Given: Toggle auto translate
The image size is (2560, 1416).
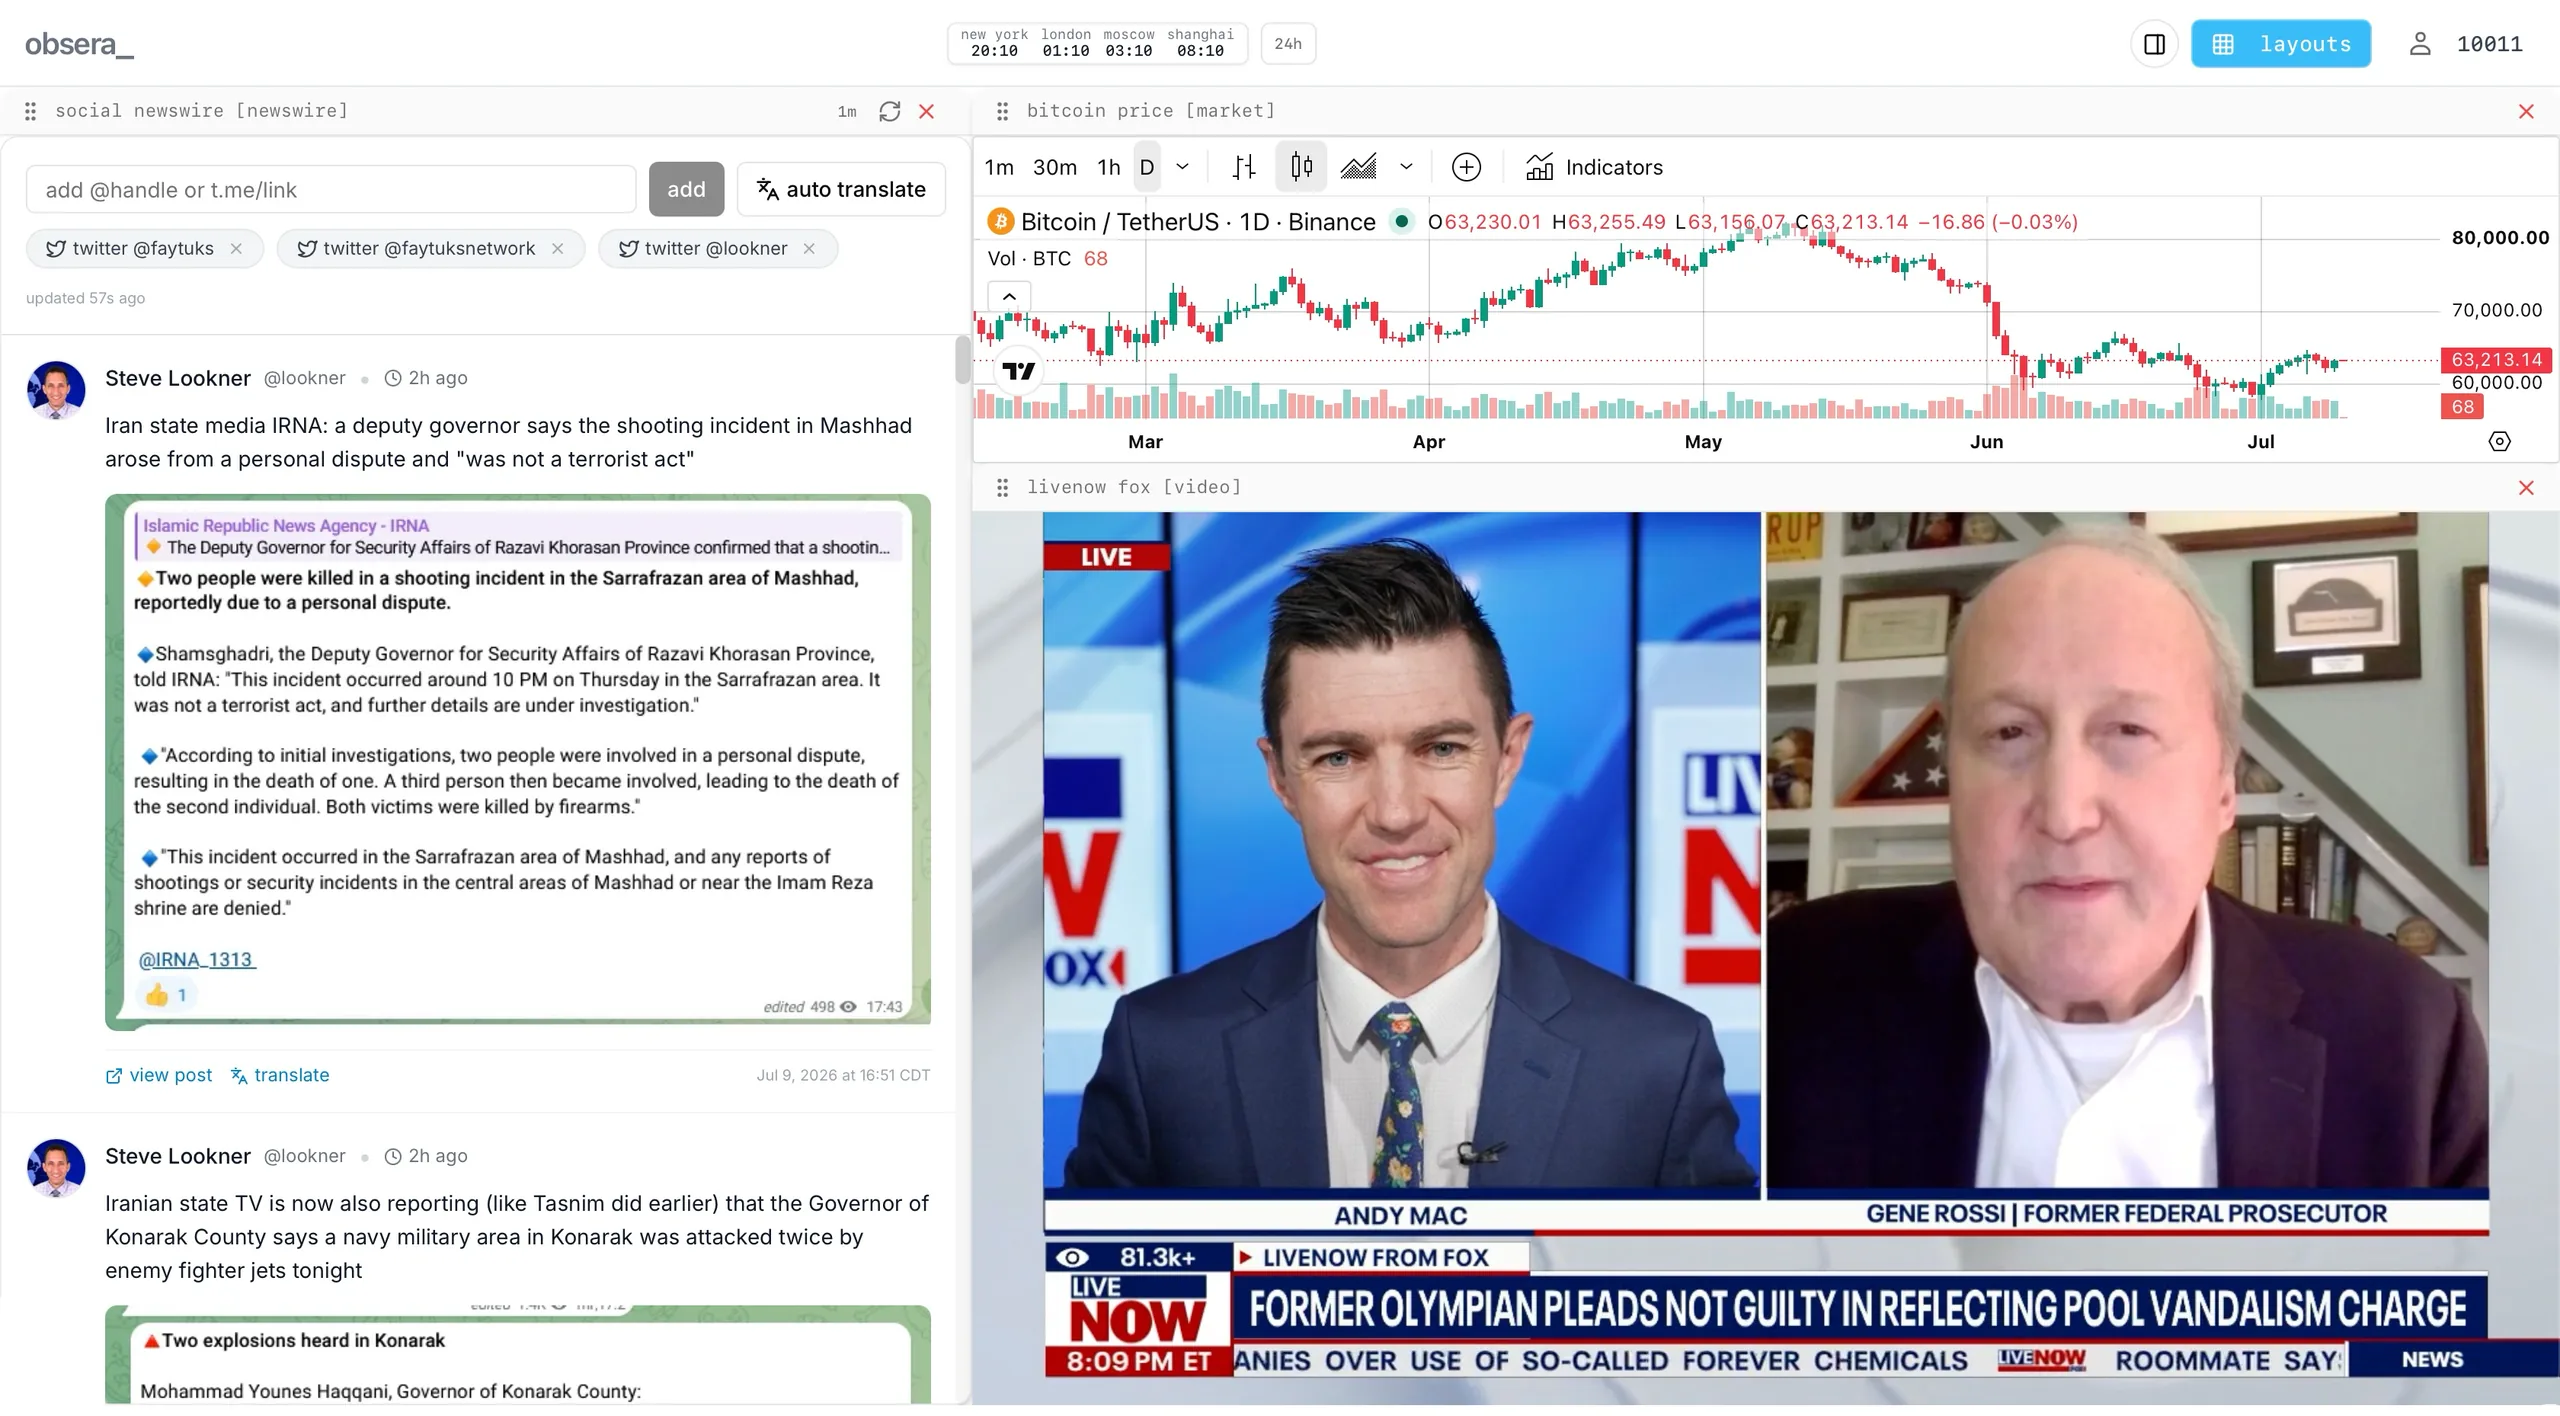Looking at the screenshot, I should [x=841, y=189].
